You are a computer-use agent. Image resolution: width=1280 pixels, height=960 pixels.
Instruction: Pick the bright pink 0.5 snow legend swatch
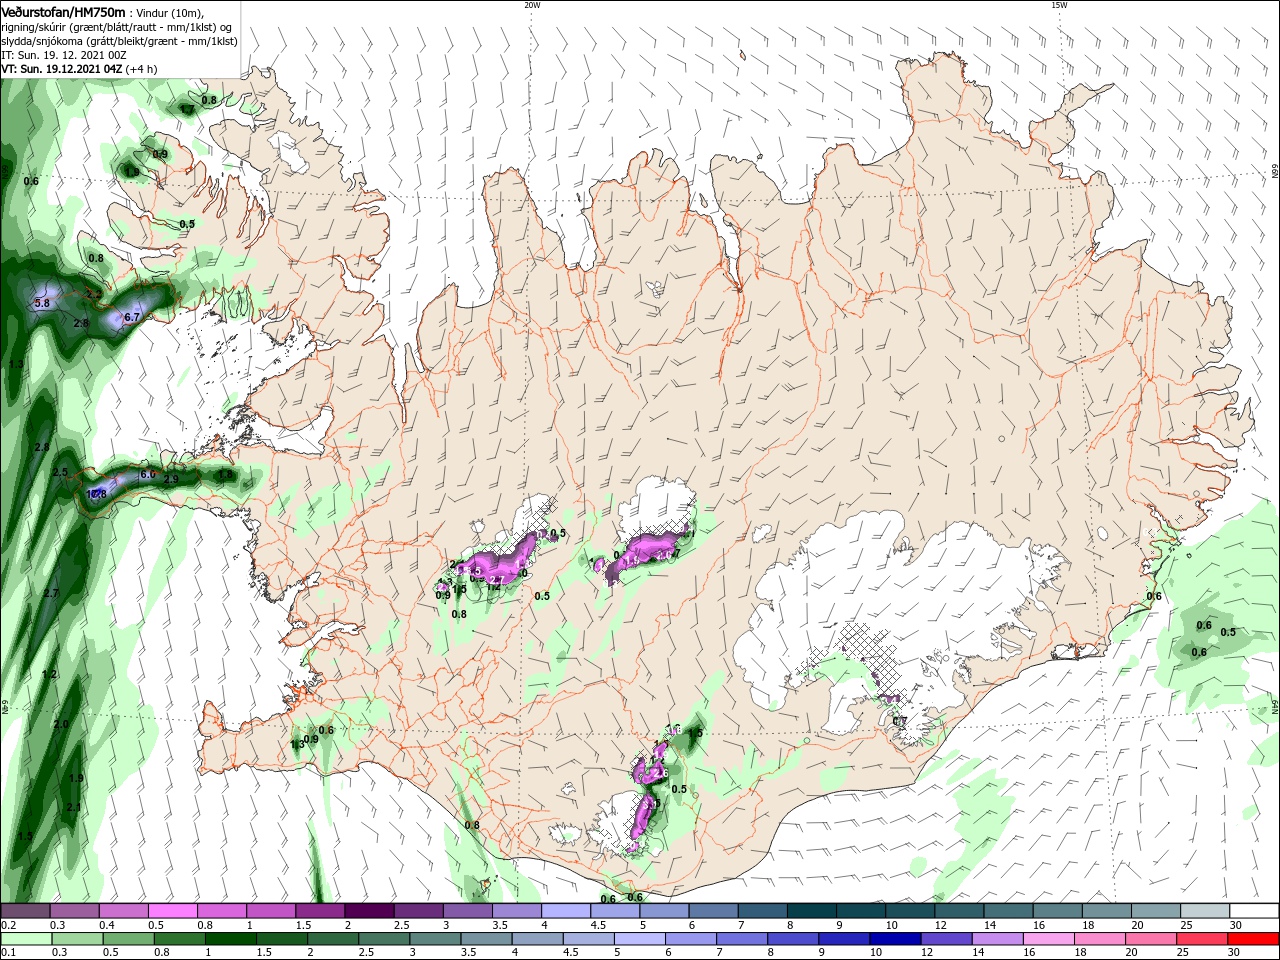coord(172,911)
